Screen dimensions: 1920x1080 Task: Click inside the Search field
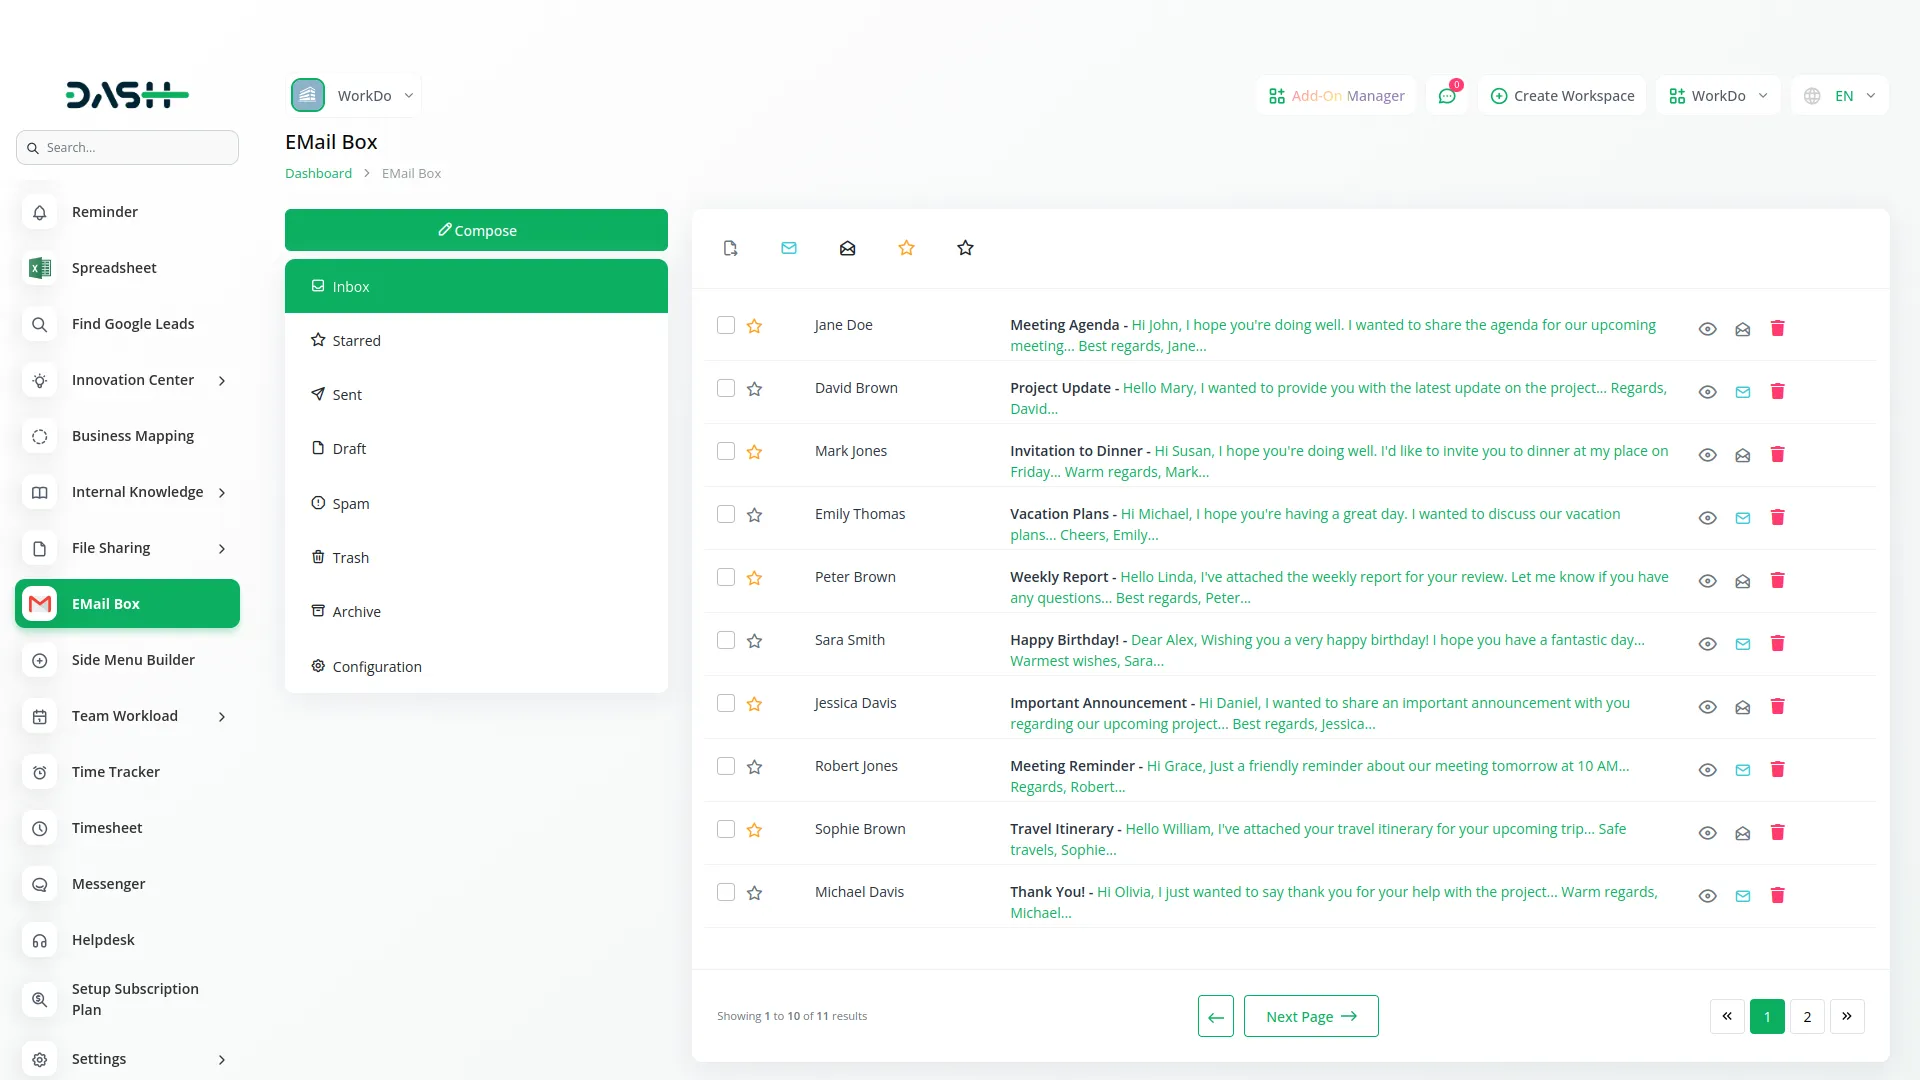127,147
